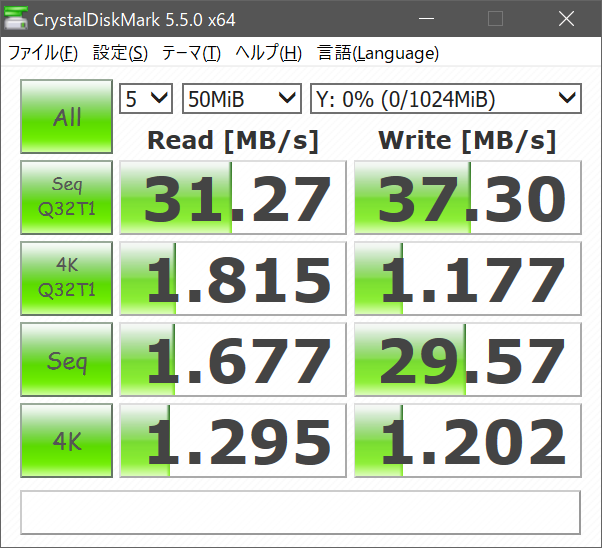
Task: Start the plain Seq benchmark
Action: click(66, 359)
